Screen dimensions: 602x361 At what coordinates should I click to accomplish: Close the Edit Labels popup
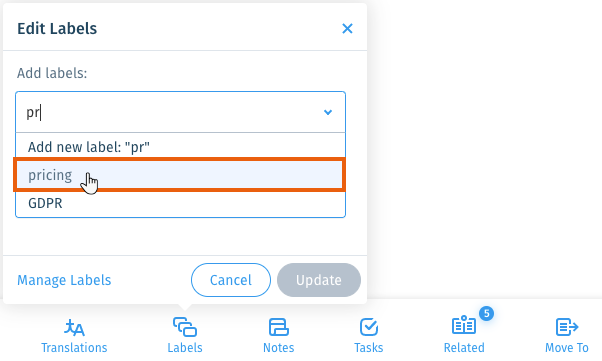(347, 28)
